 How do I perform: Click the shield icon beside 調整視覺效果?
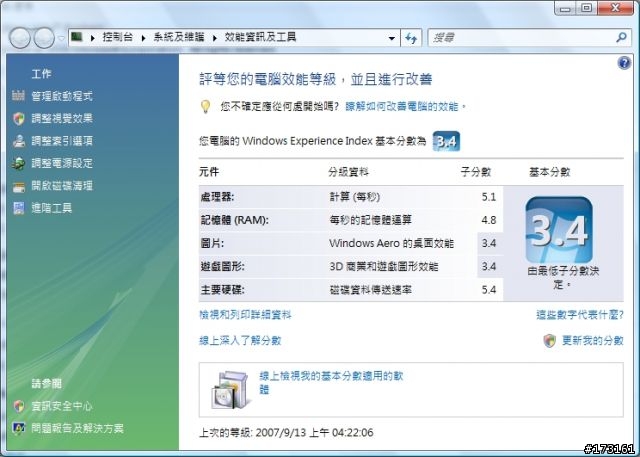tap(19, 119)
